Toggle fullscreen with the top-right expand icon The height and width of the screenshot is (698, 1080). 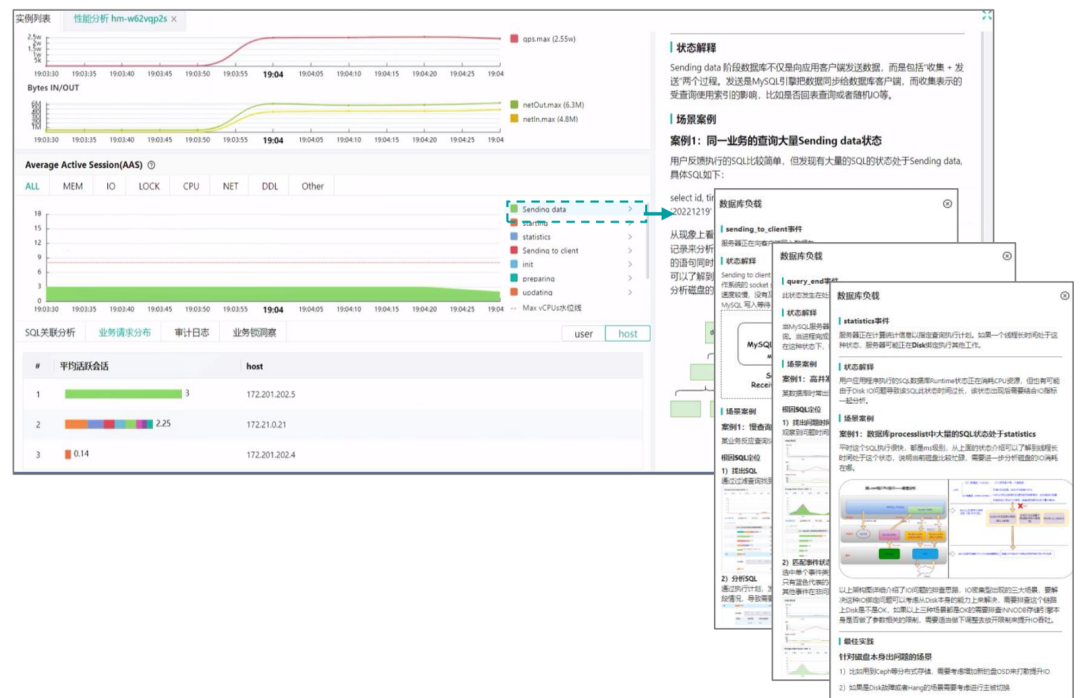987,15
